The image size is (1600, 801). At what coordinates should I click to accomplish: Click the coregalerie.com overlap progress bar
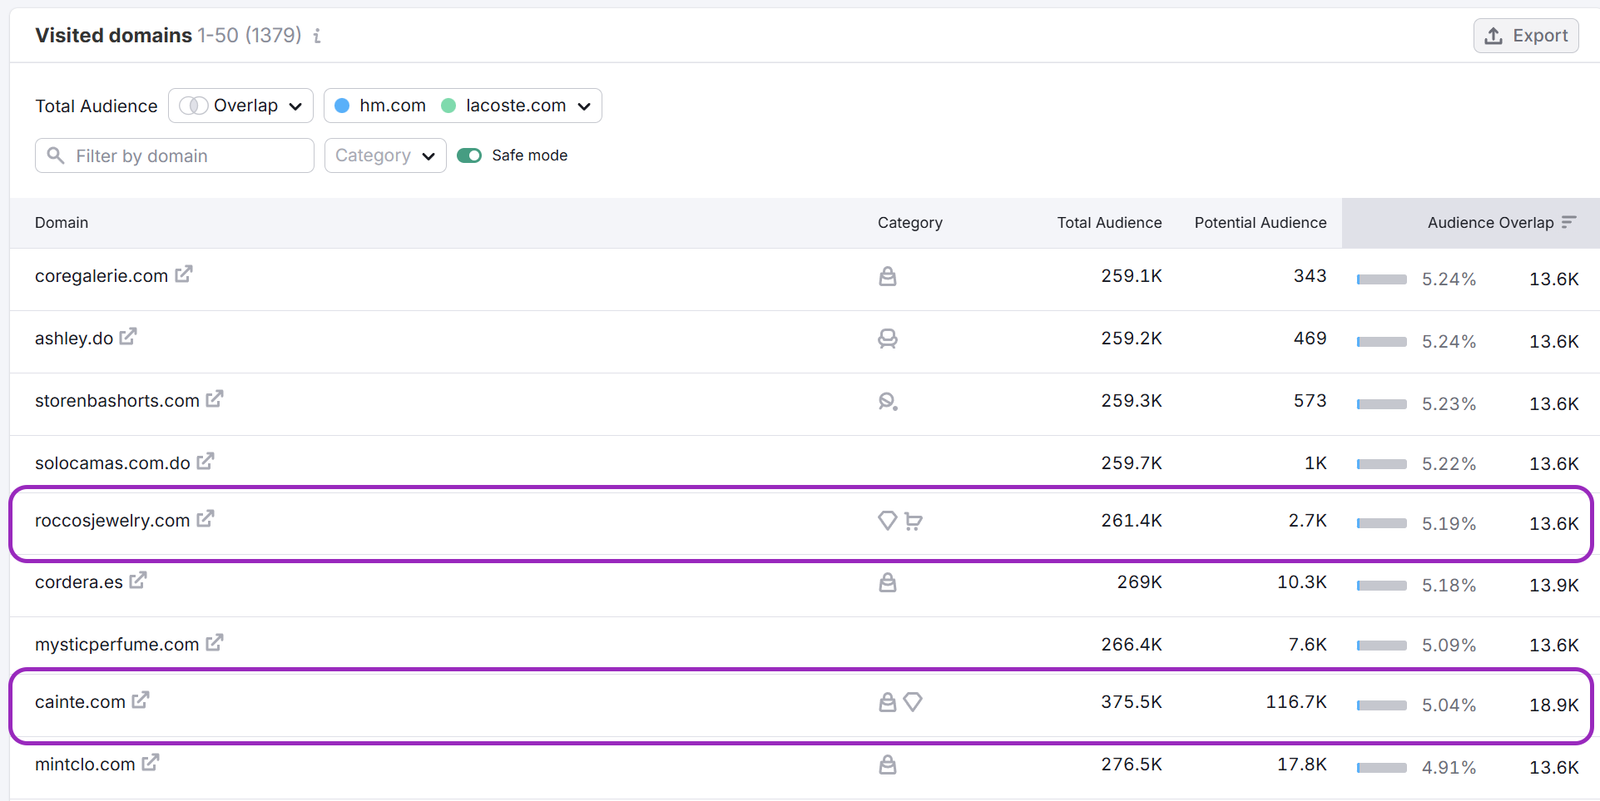[x=1382, y=279]
